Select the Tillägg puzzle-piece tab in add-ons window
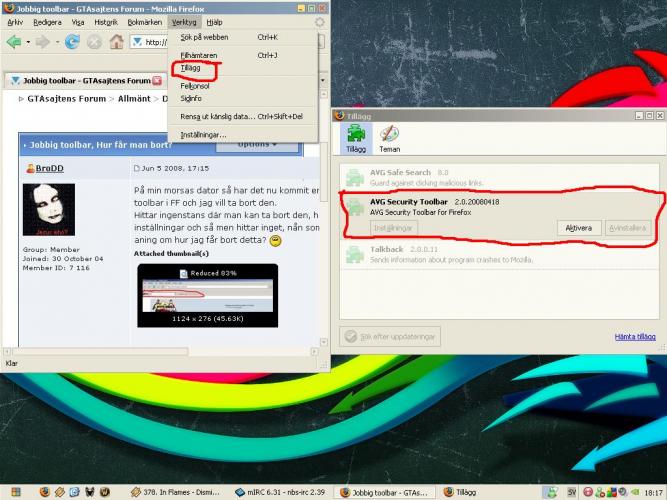The height and width of the screenshot is (500, 667). pyautogui.click(x=356, y=138)
